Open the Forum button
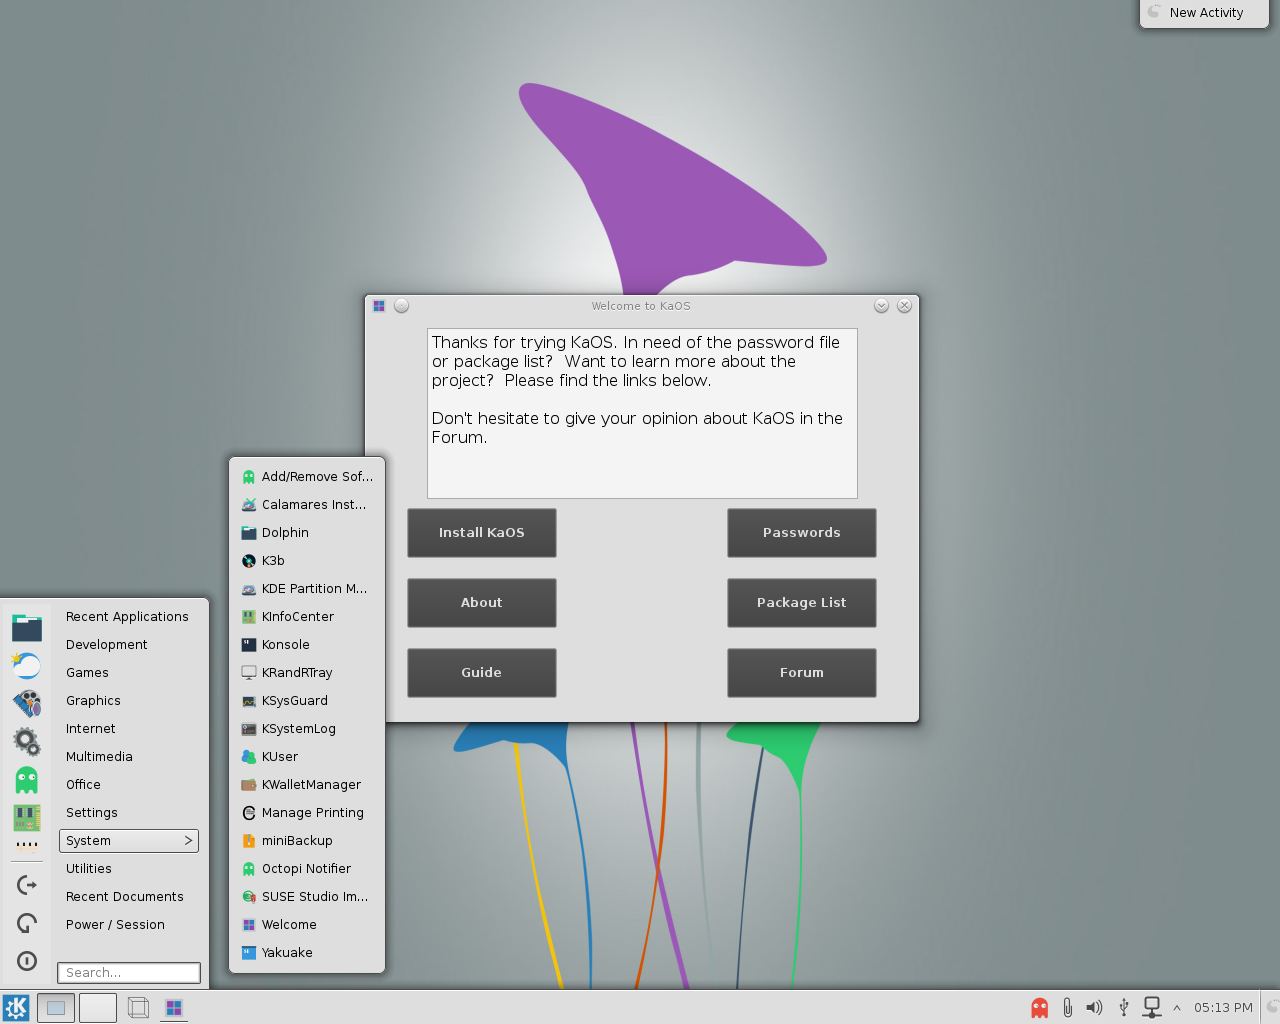This screenshot has height=1024, width=1280. [x=802, y=673]
